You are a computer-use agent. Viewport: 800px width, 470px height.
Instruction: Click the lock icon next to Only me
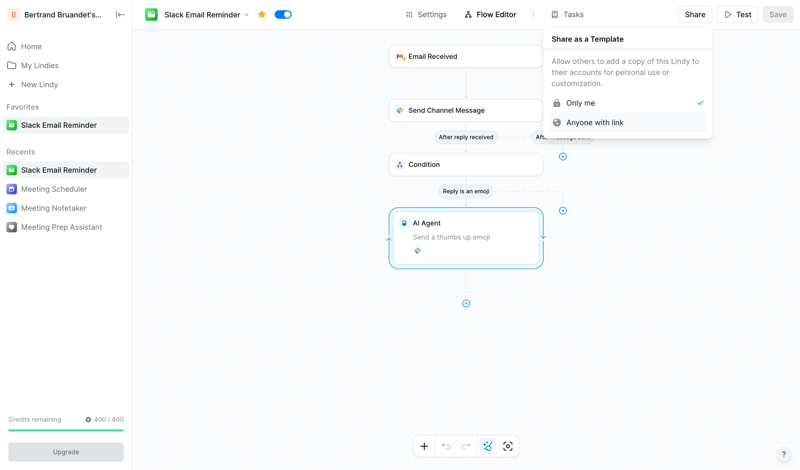pyautogui.click(x=557, y=103)
